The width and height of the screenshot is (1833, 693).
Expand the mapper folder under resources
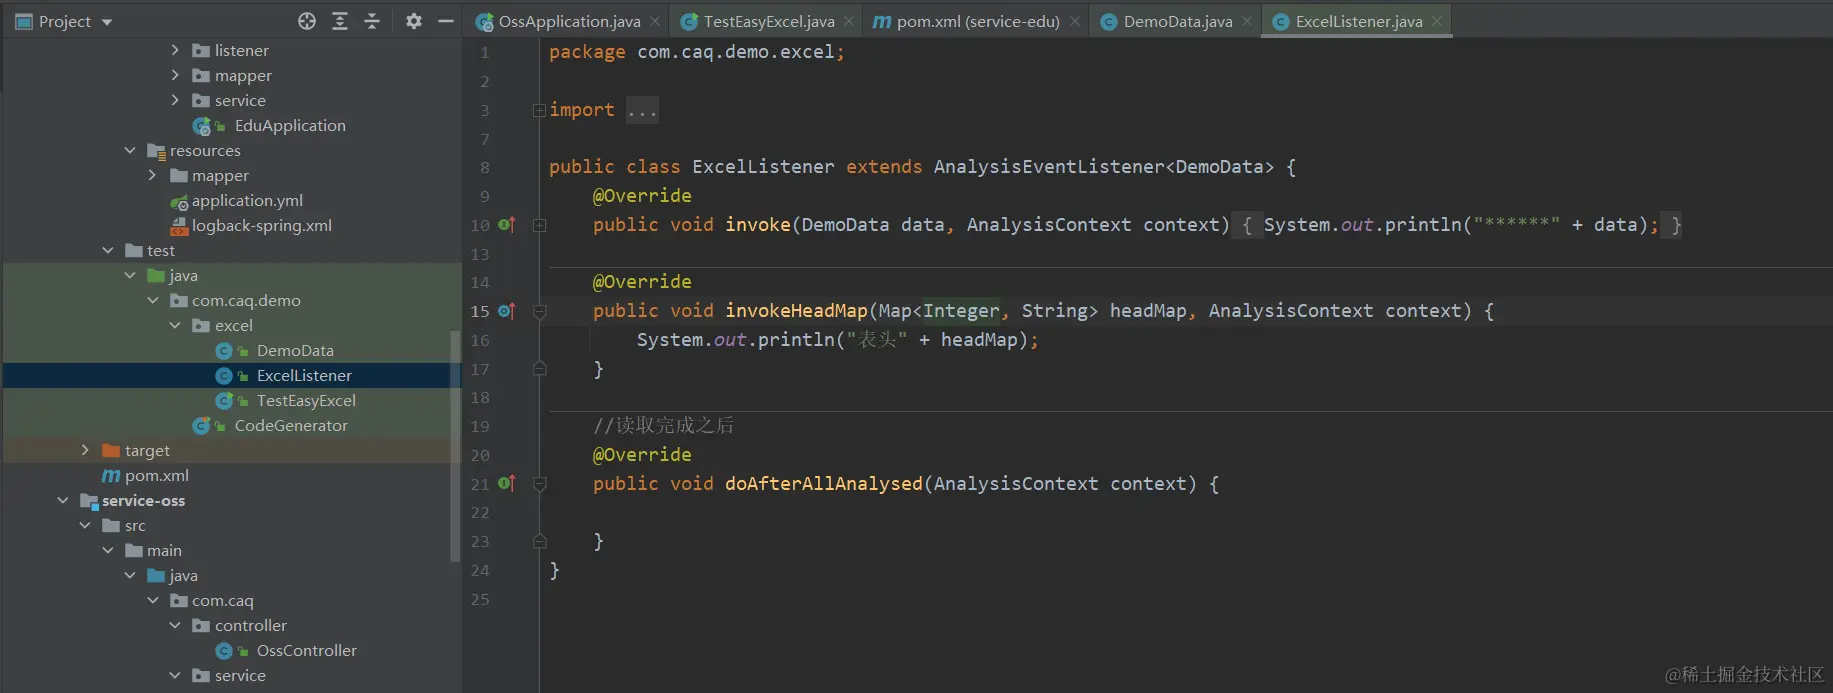(152, 175)
